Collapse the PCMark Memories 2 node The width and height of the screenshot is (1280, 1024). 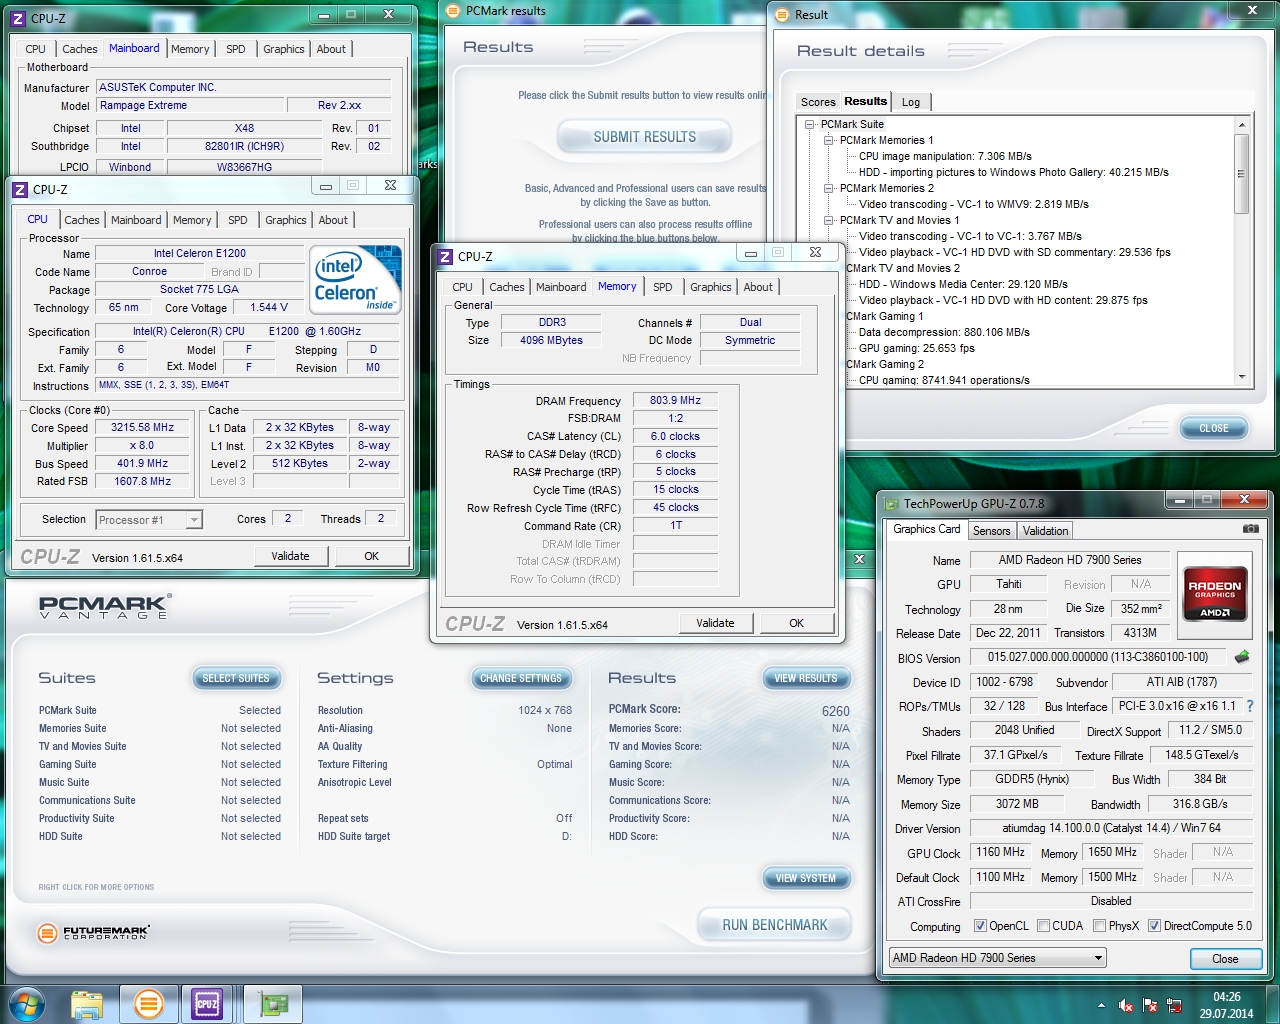click(x=829, y=189)
